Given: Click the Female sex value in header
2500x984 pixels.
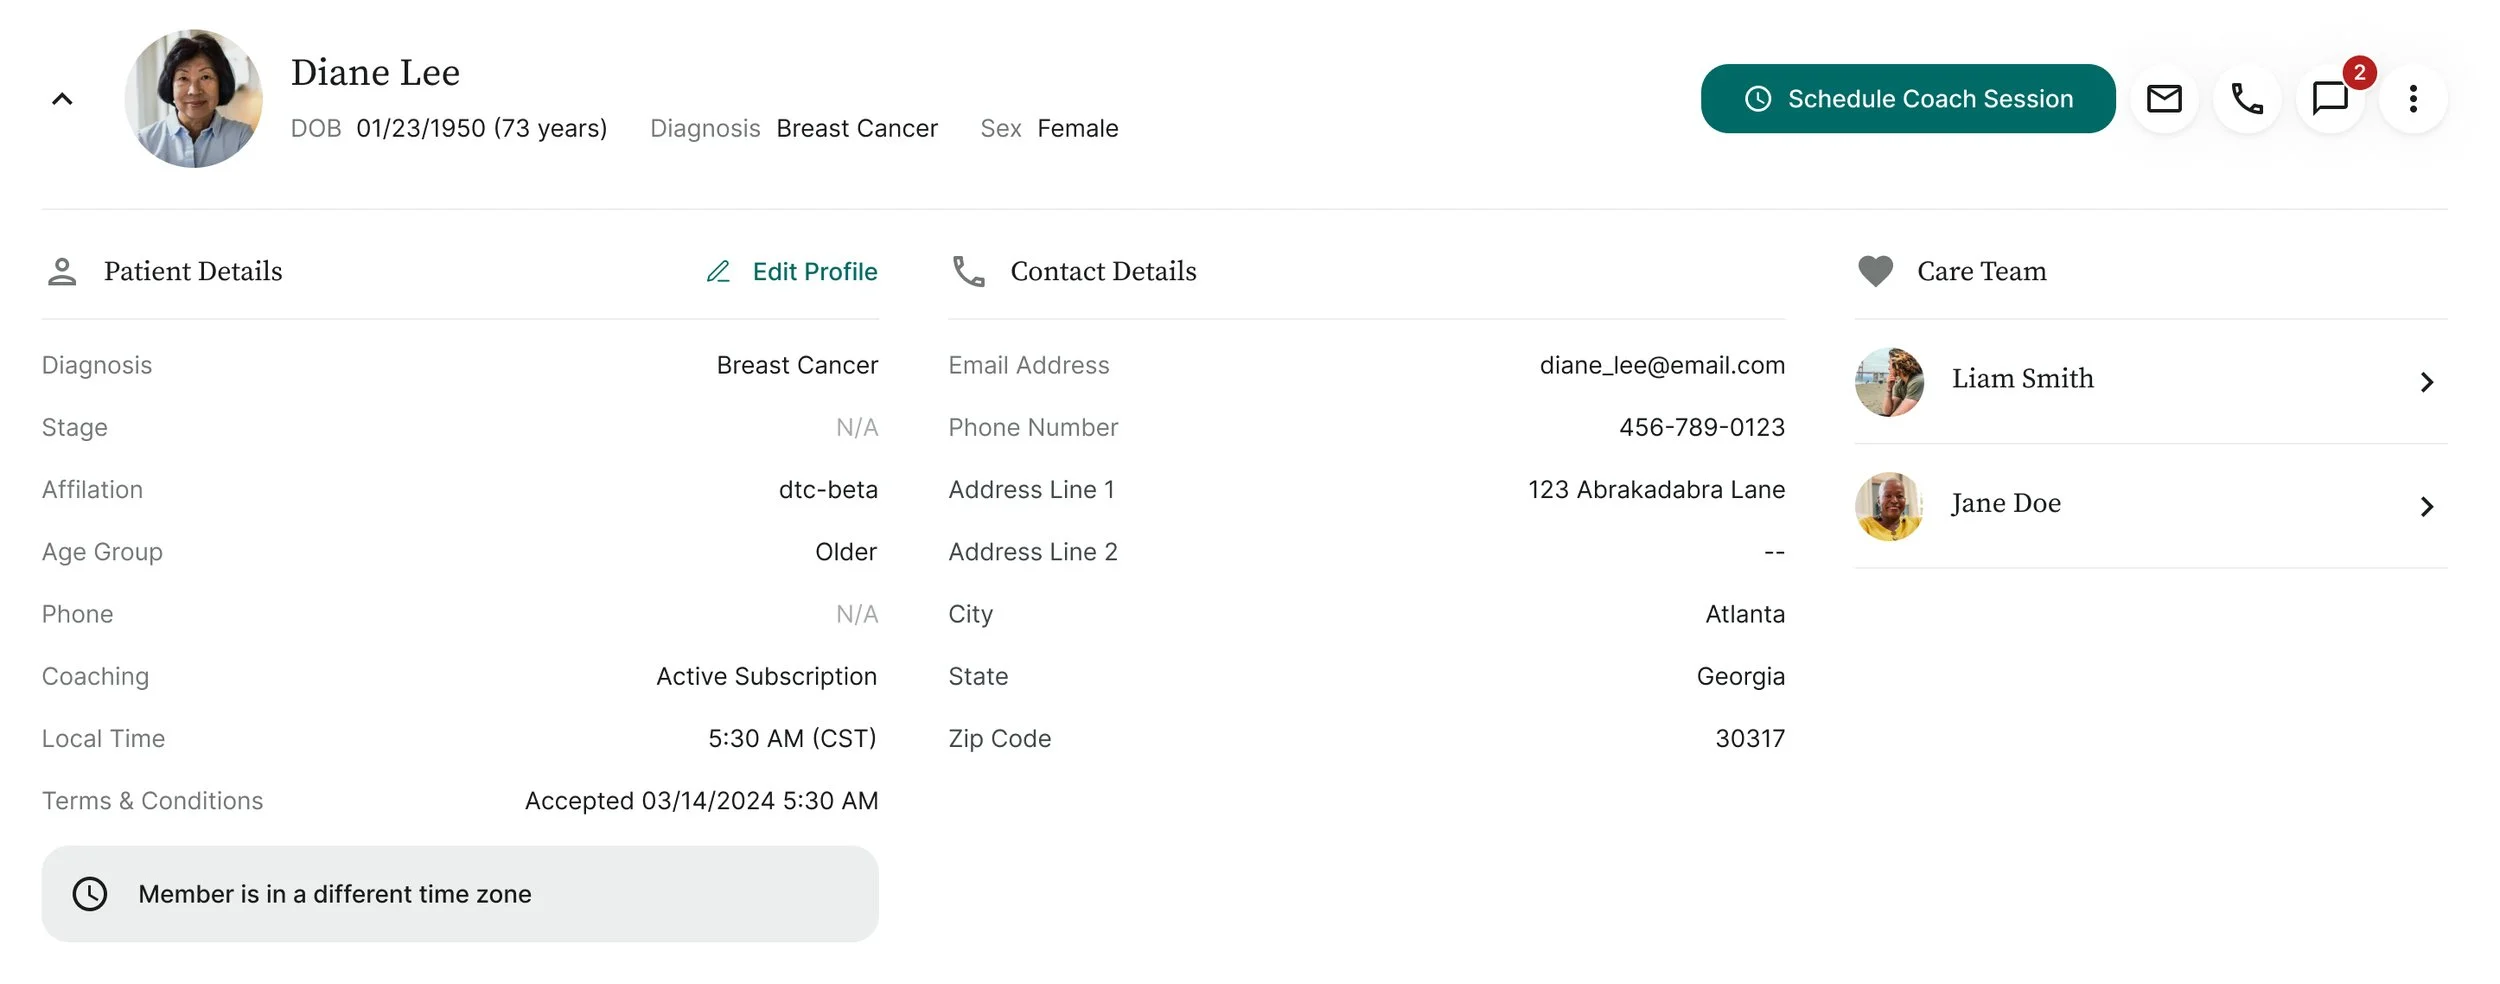Looking at the screenshot, I should (1078, 129).
